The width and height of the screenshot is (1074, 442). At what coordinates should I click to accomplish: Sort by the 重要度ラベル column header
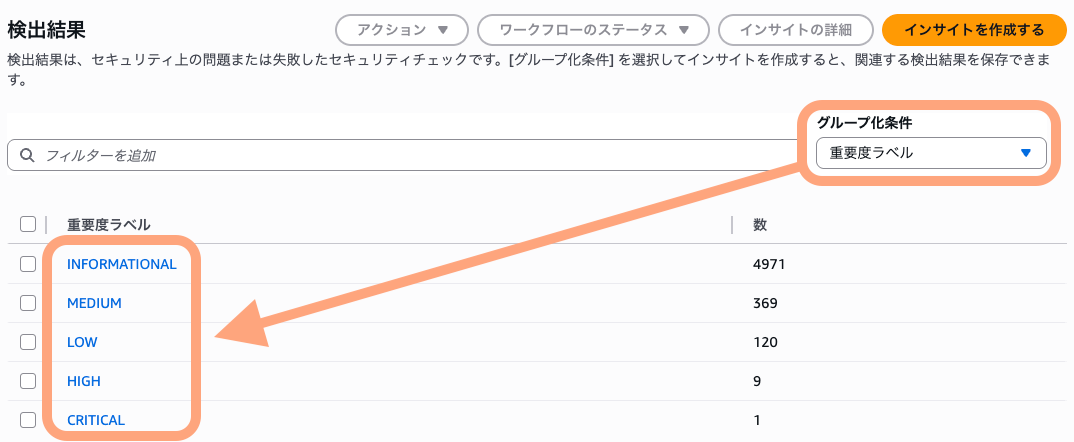click(108, 224)
